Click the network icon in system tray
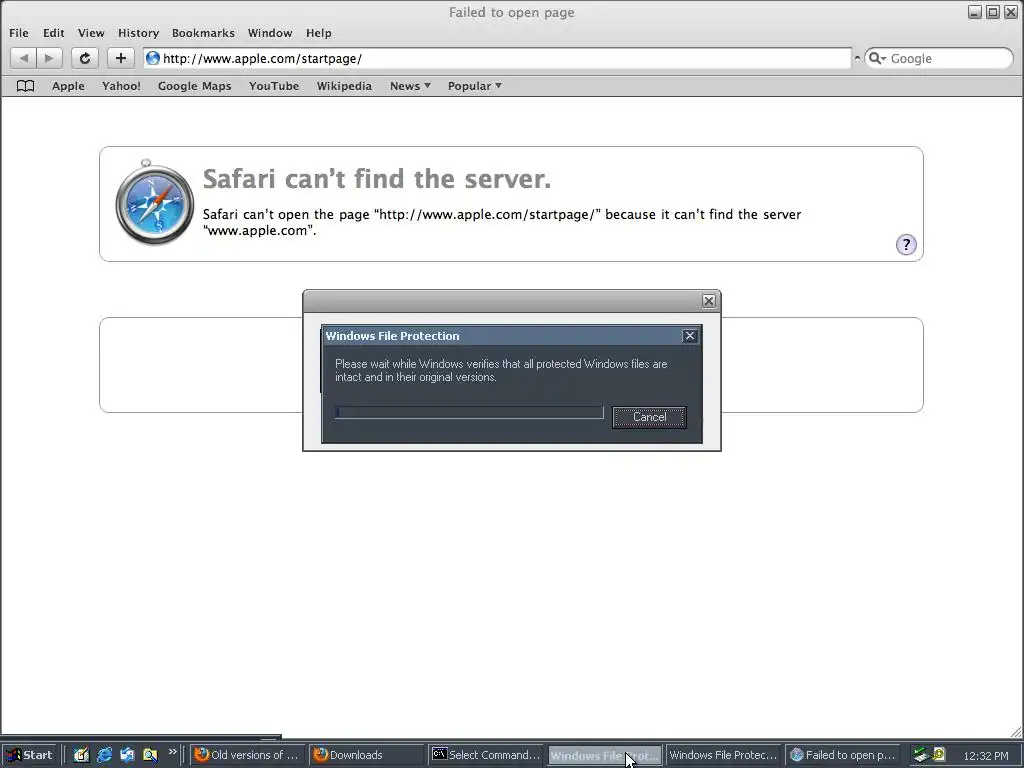The image size is (1024, 768). point(921,755)
